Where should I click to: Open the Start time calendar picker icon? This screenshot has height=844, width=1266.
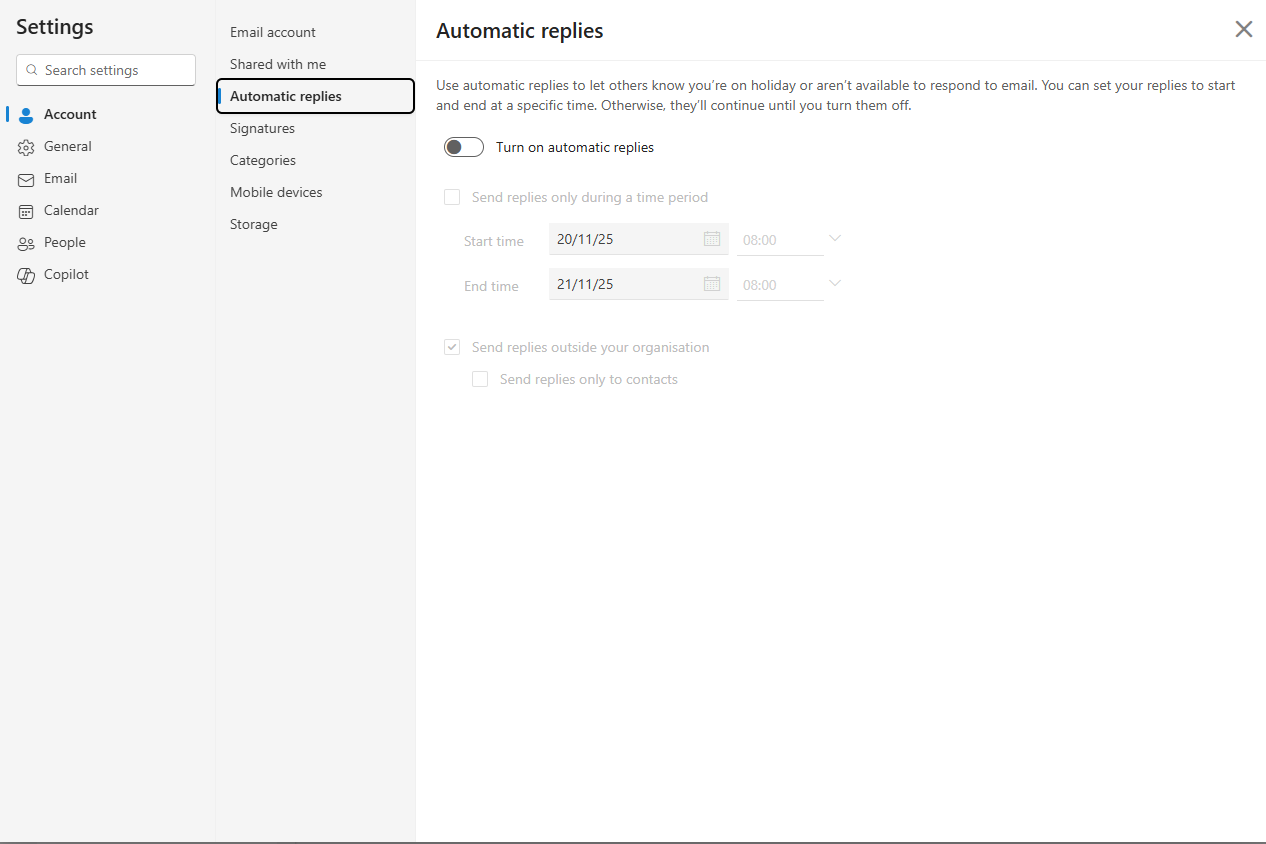coord(712,239)
